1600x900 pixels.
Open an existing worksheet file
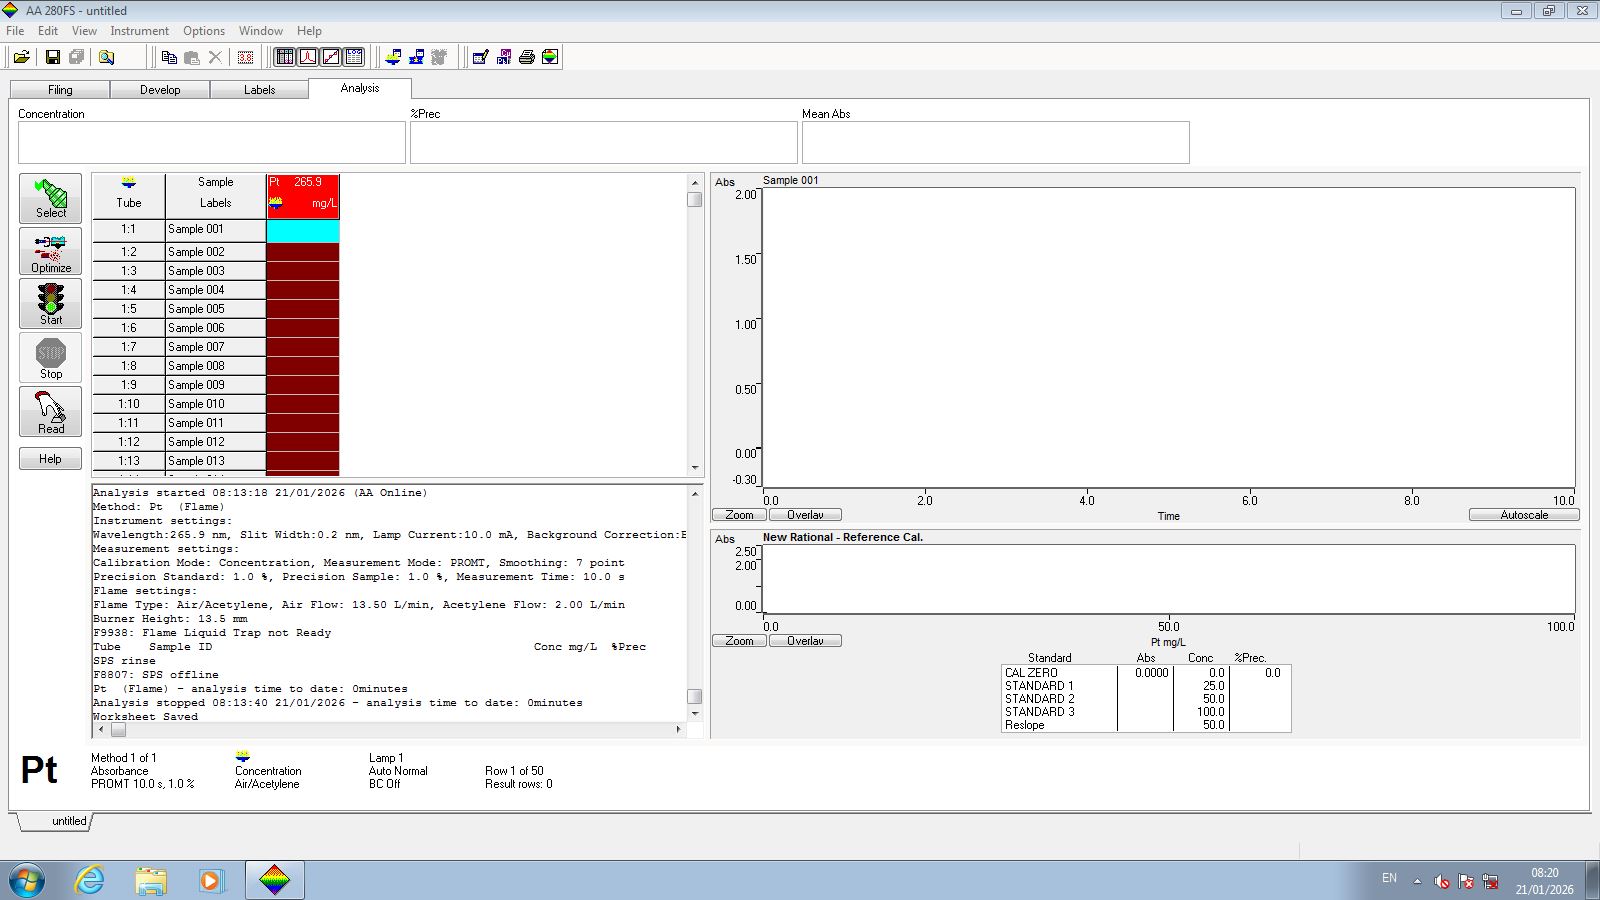click(x=21, y=57)
